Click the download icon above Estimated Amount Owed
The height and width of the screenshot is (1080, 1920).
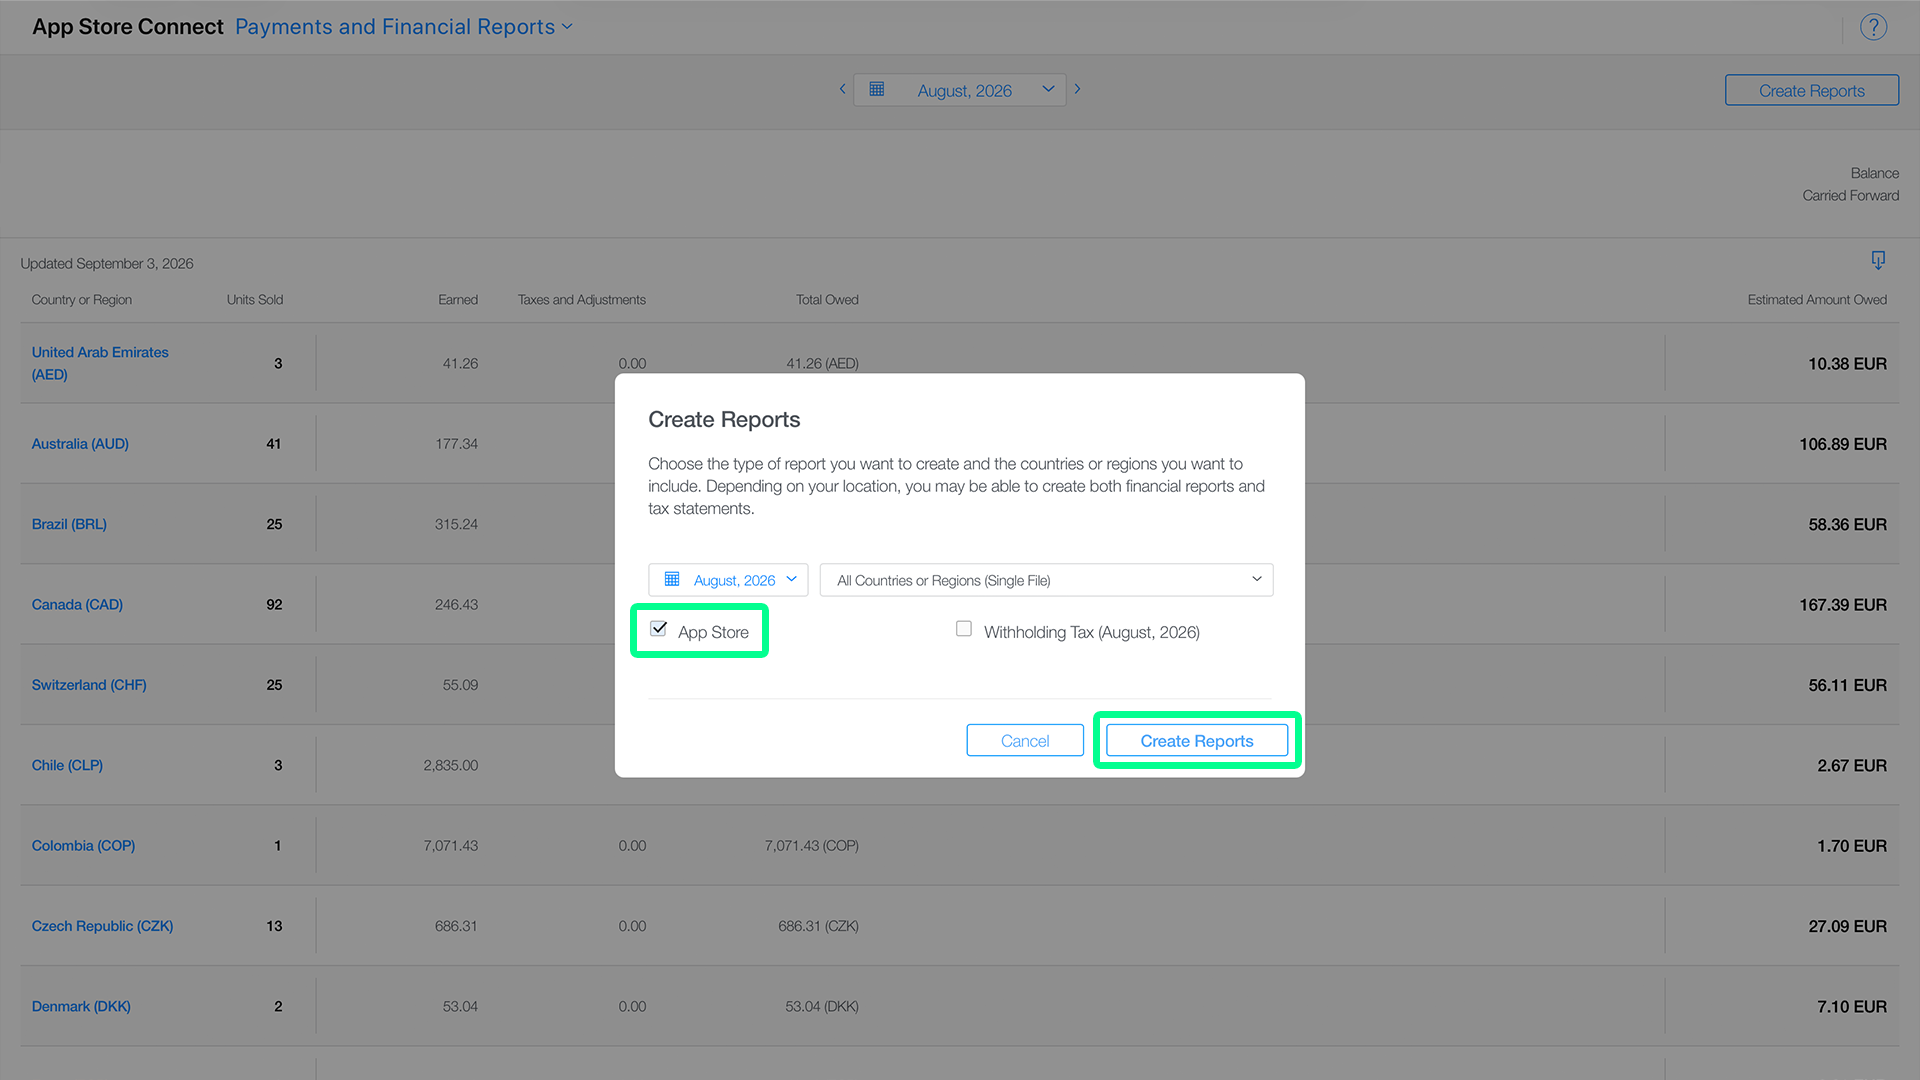[1878, 260]
